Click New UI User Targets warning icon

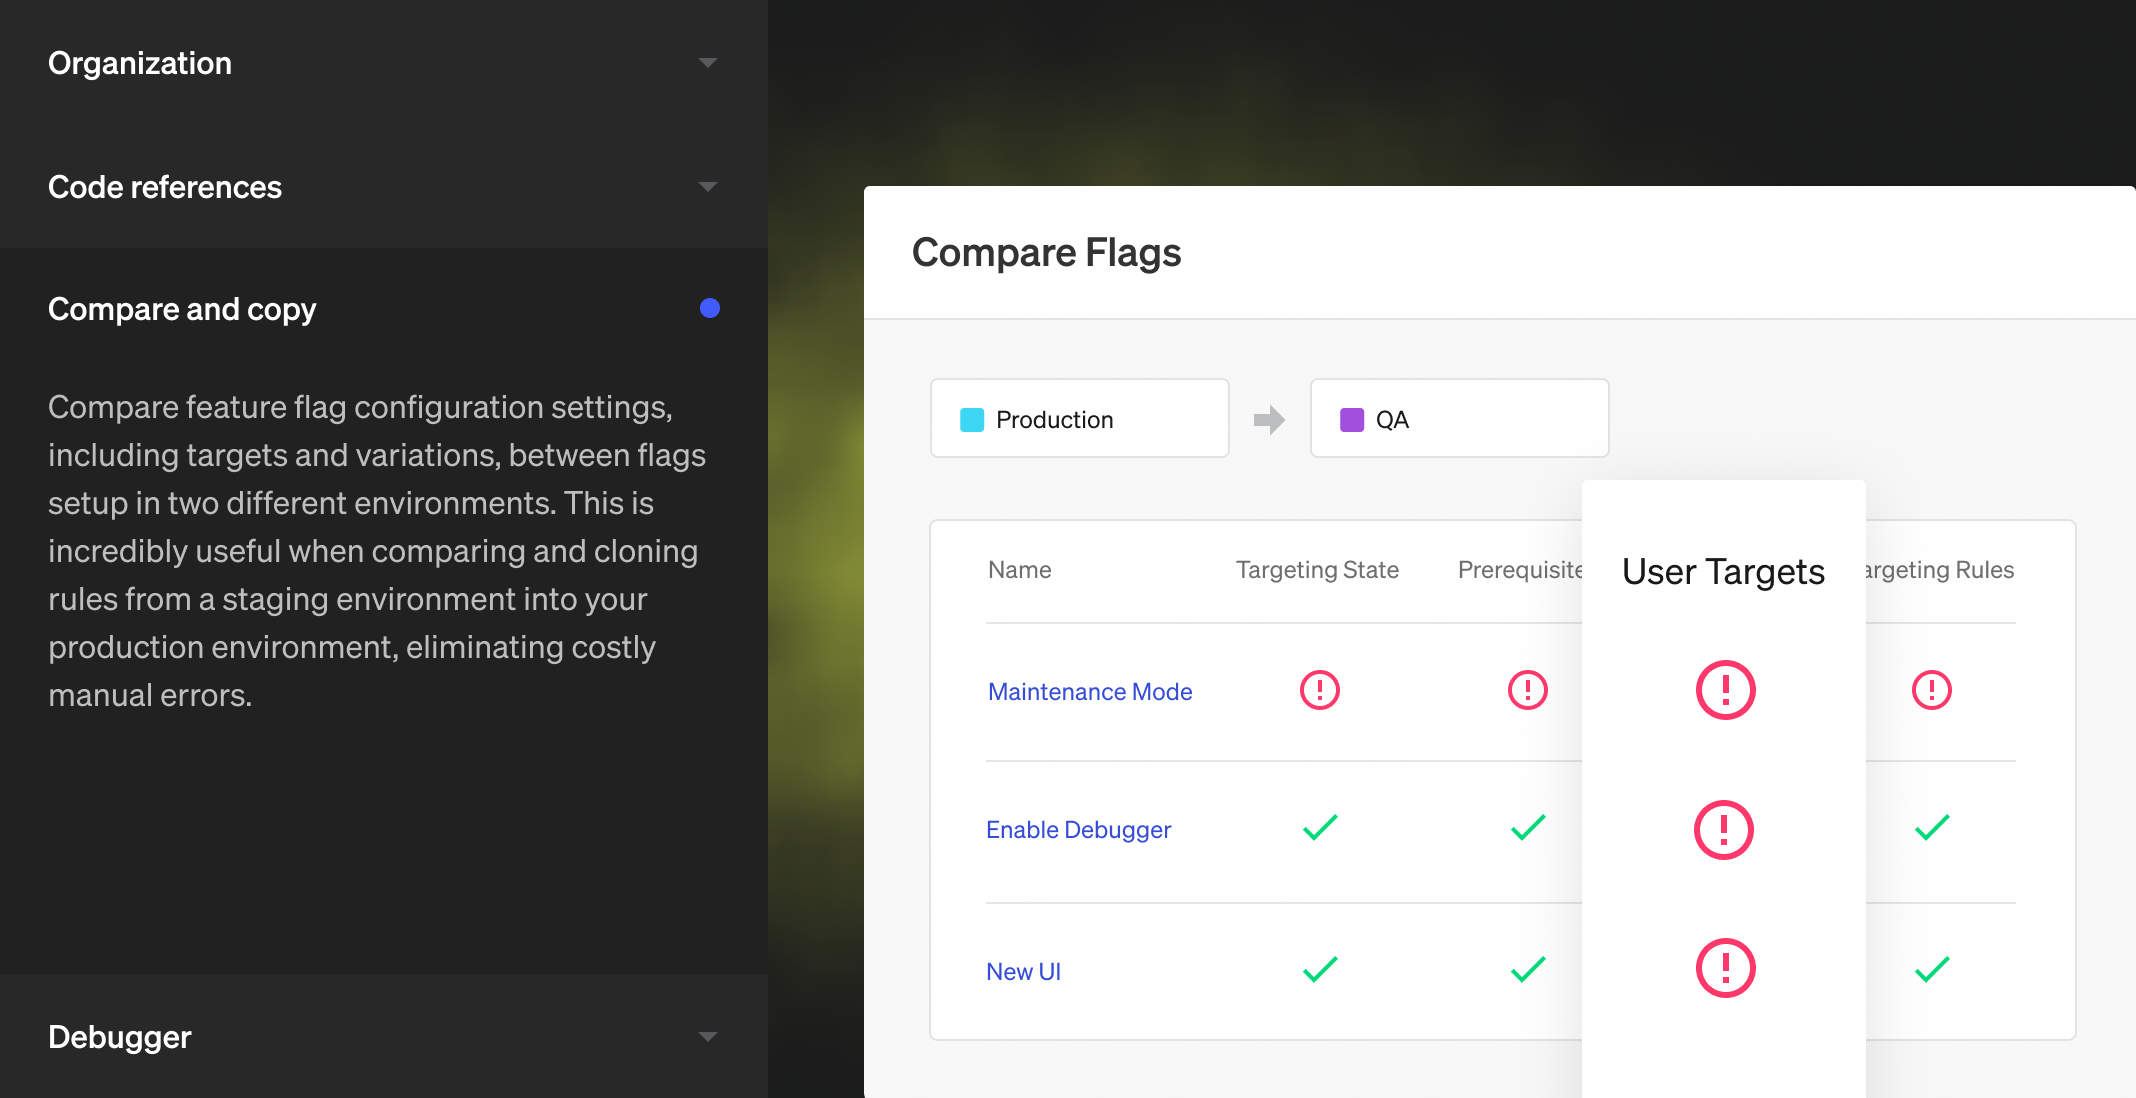coord(1725,968)
